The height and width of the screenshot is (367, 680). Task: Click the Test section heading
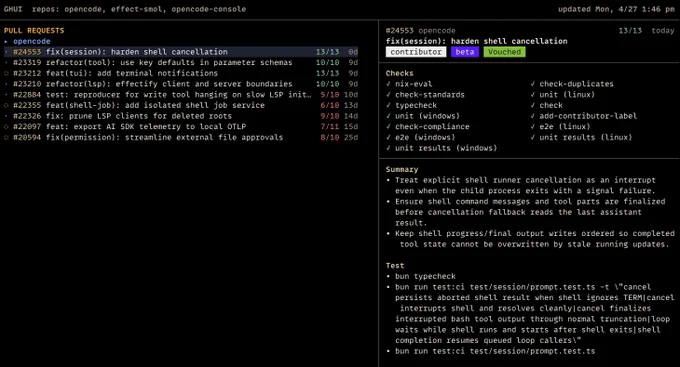point(395,265)
